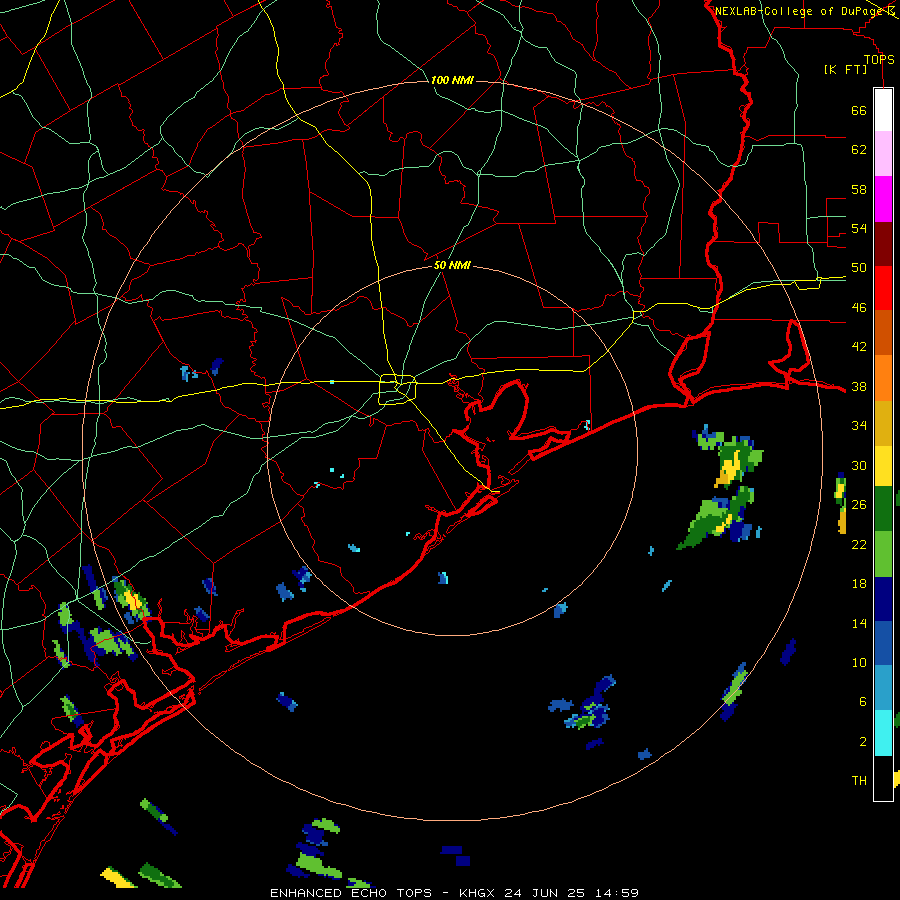Select the 2 legend value
900x900 pixels.
pos(862,741)
